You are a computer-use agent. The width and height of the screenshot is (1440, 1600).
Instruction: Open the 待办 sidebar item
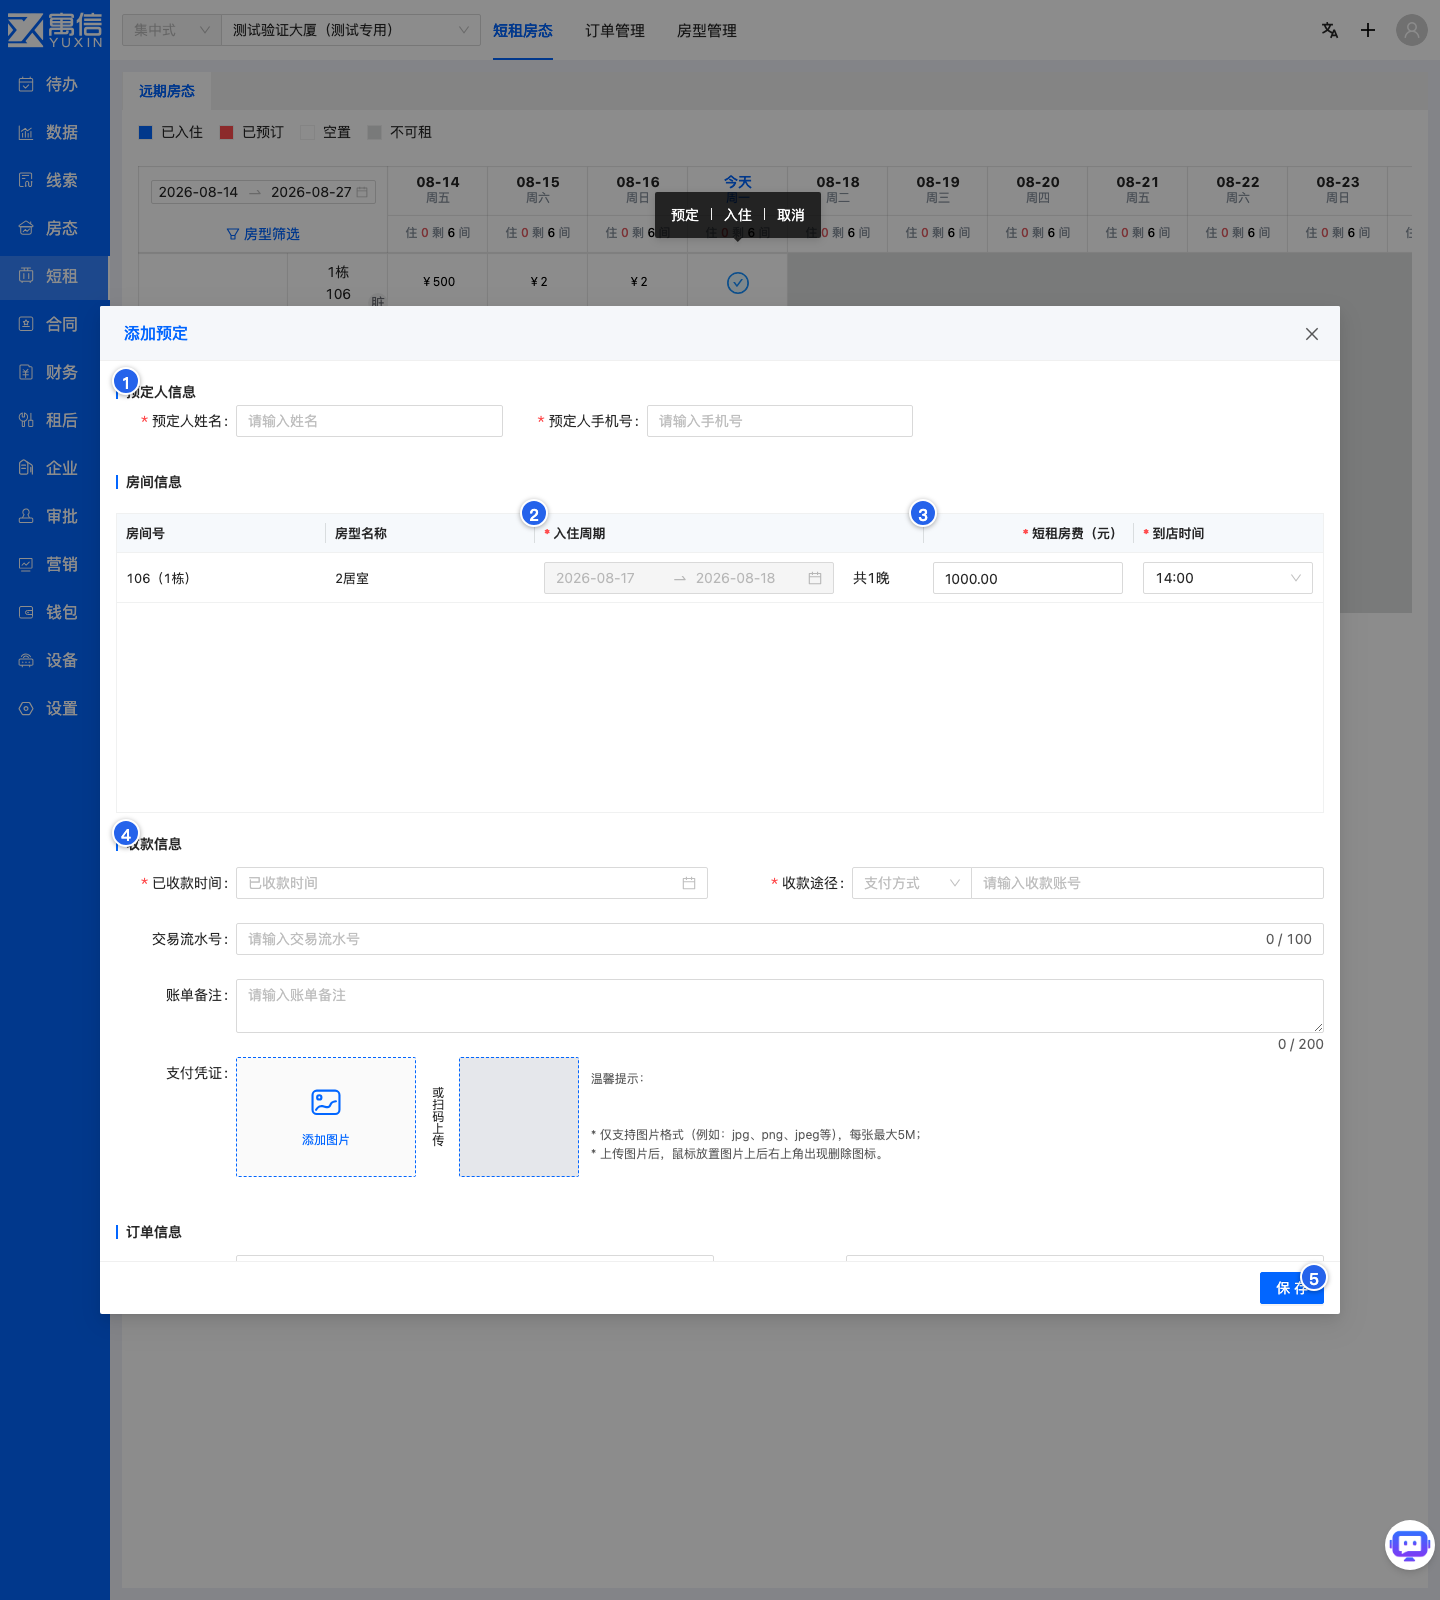click(54, 84)
